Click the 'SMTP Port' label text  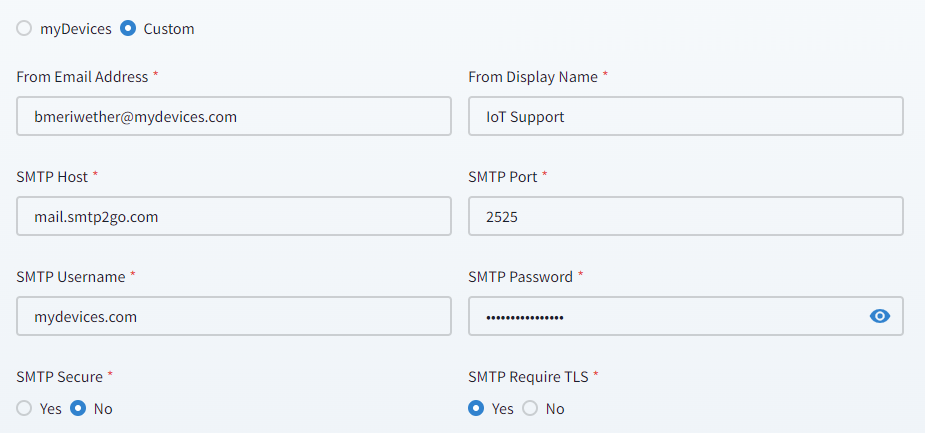click(503, 176)
